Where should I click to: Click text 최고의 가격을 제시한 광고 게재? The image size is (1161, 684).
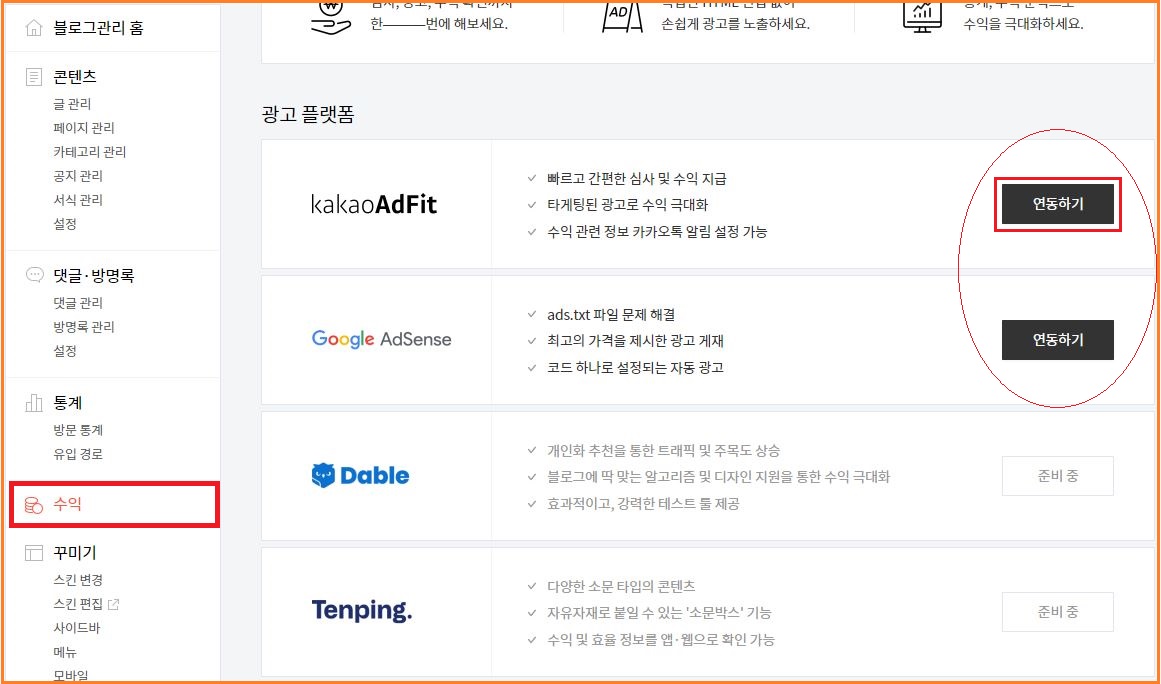pyautogui.click(x=635, y=341)
